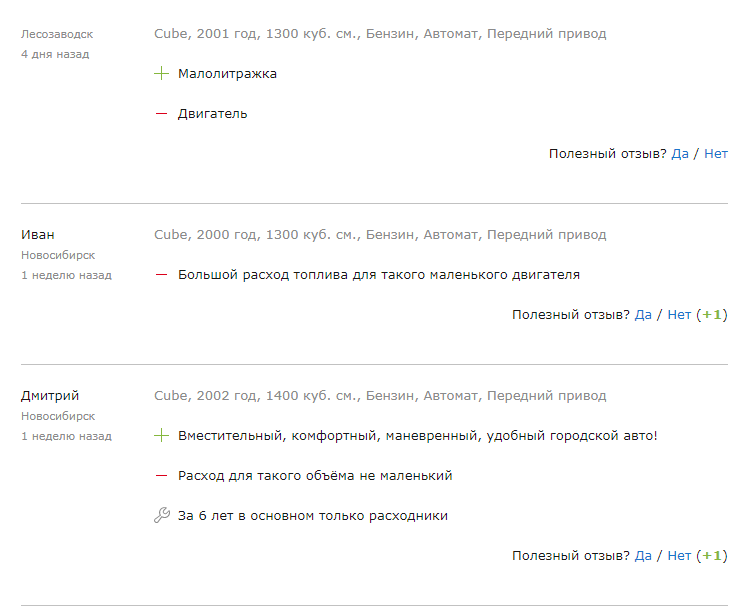Click the red minus icon in Иван's review
The height and width of the screenshot is (613, 756).
(162, 275)
